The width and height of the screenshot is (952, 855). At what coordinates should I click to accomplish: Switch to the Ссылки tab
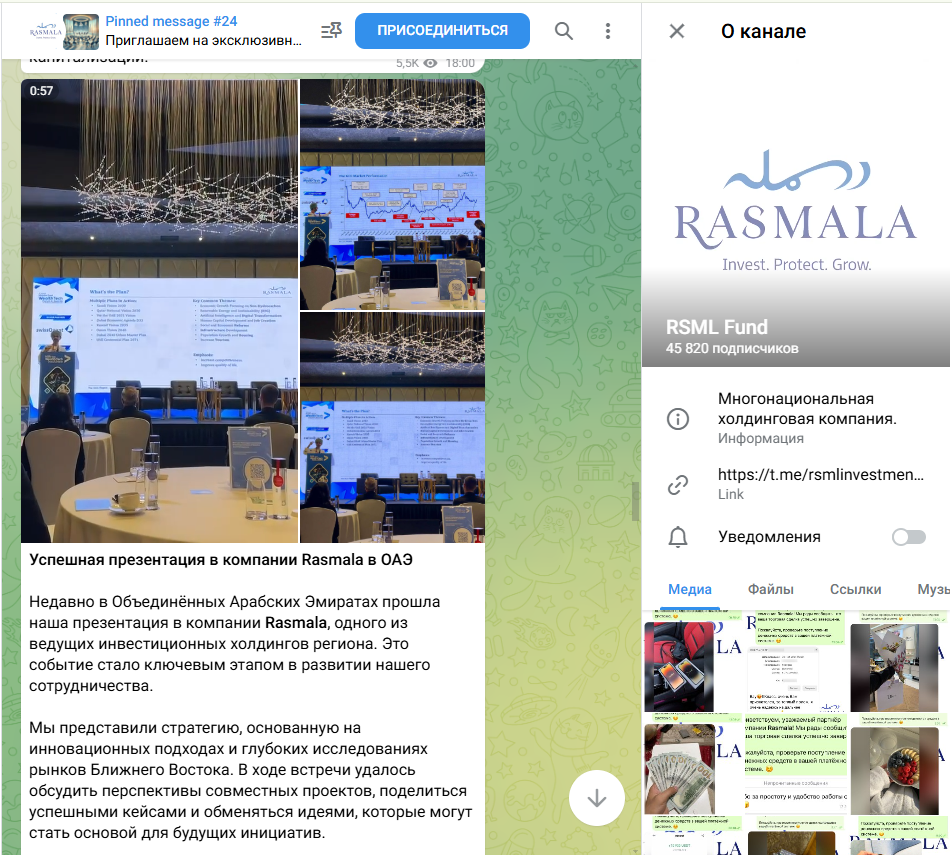coord(855,589)
